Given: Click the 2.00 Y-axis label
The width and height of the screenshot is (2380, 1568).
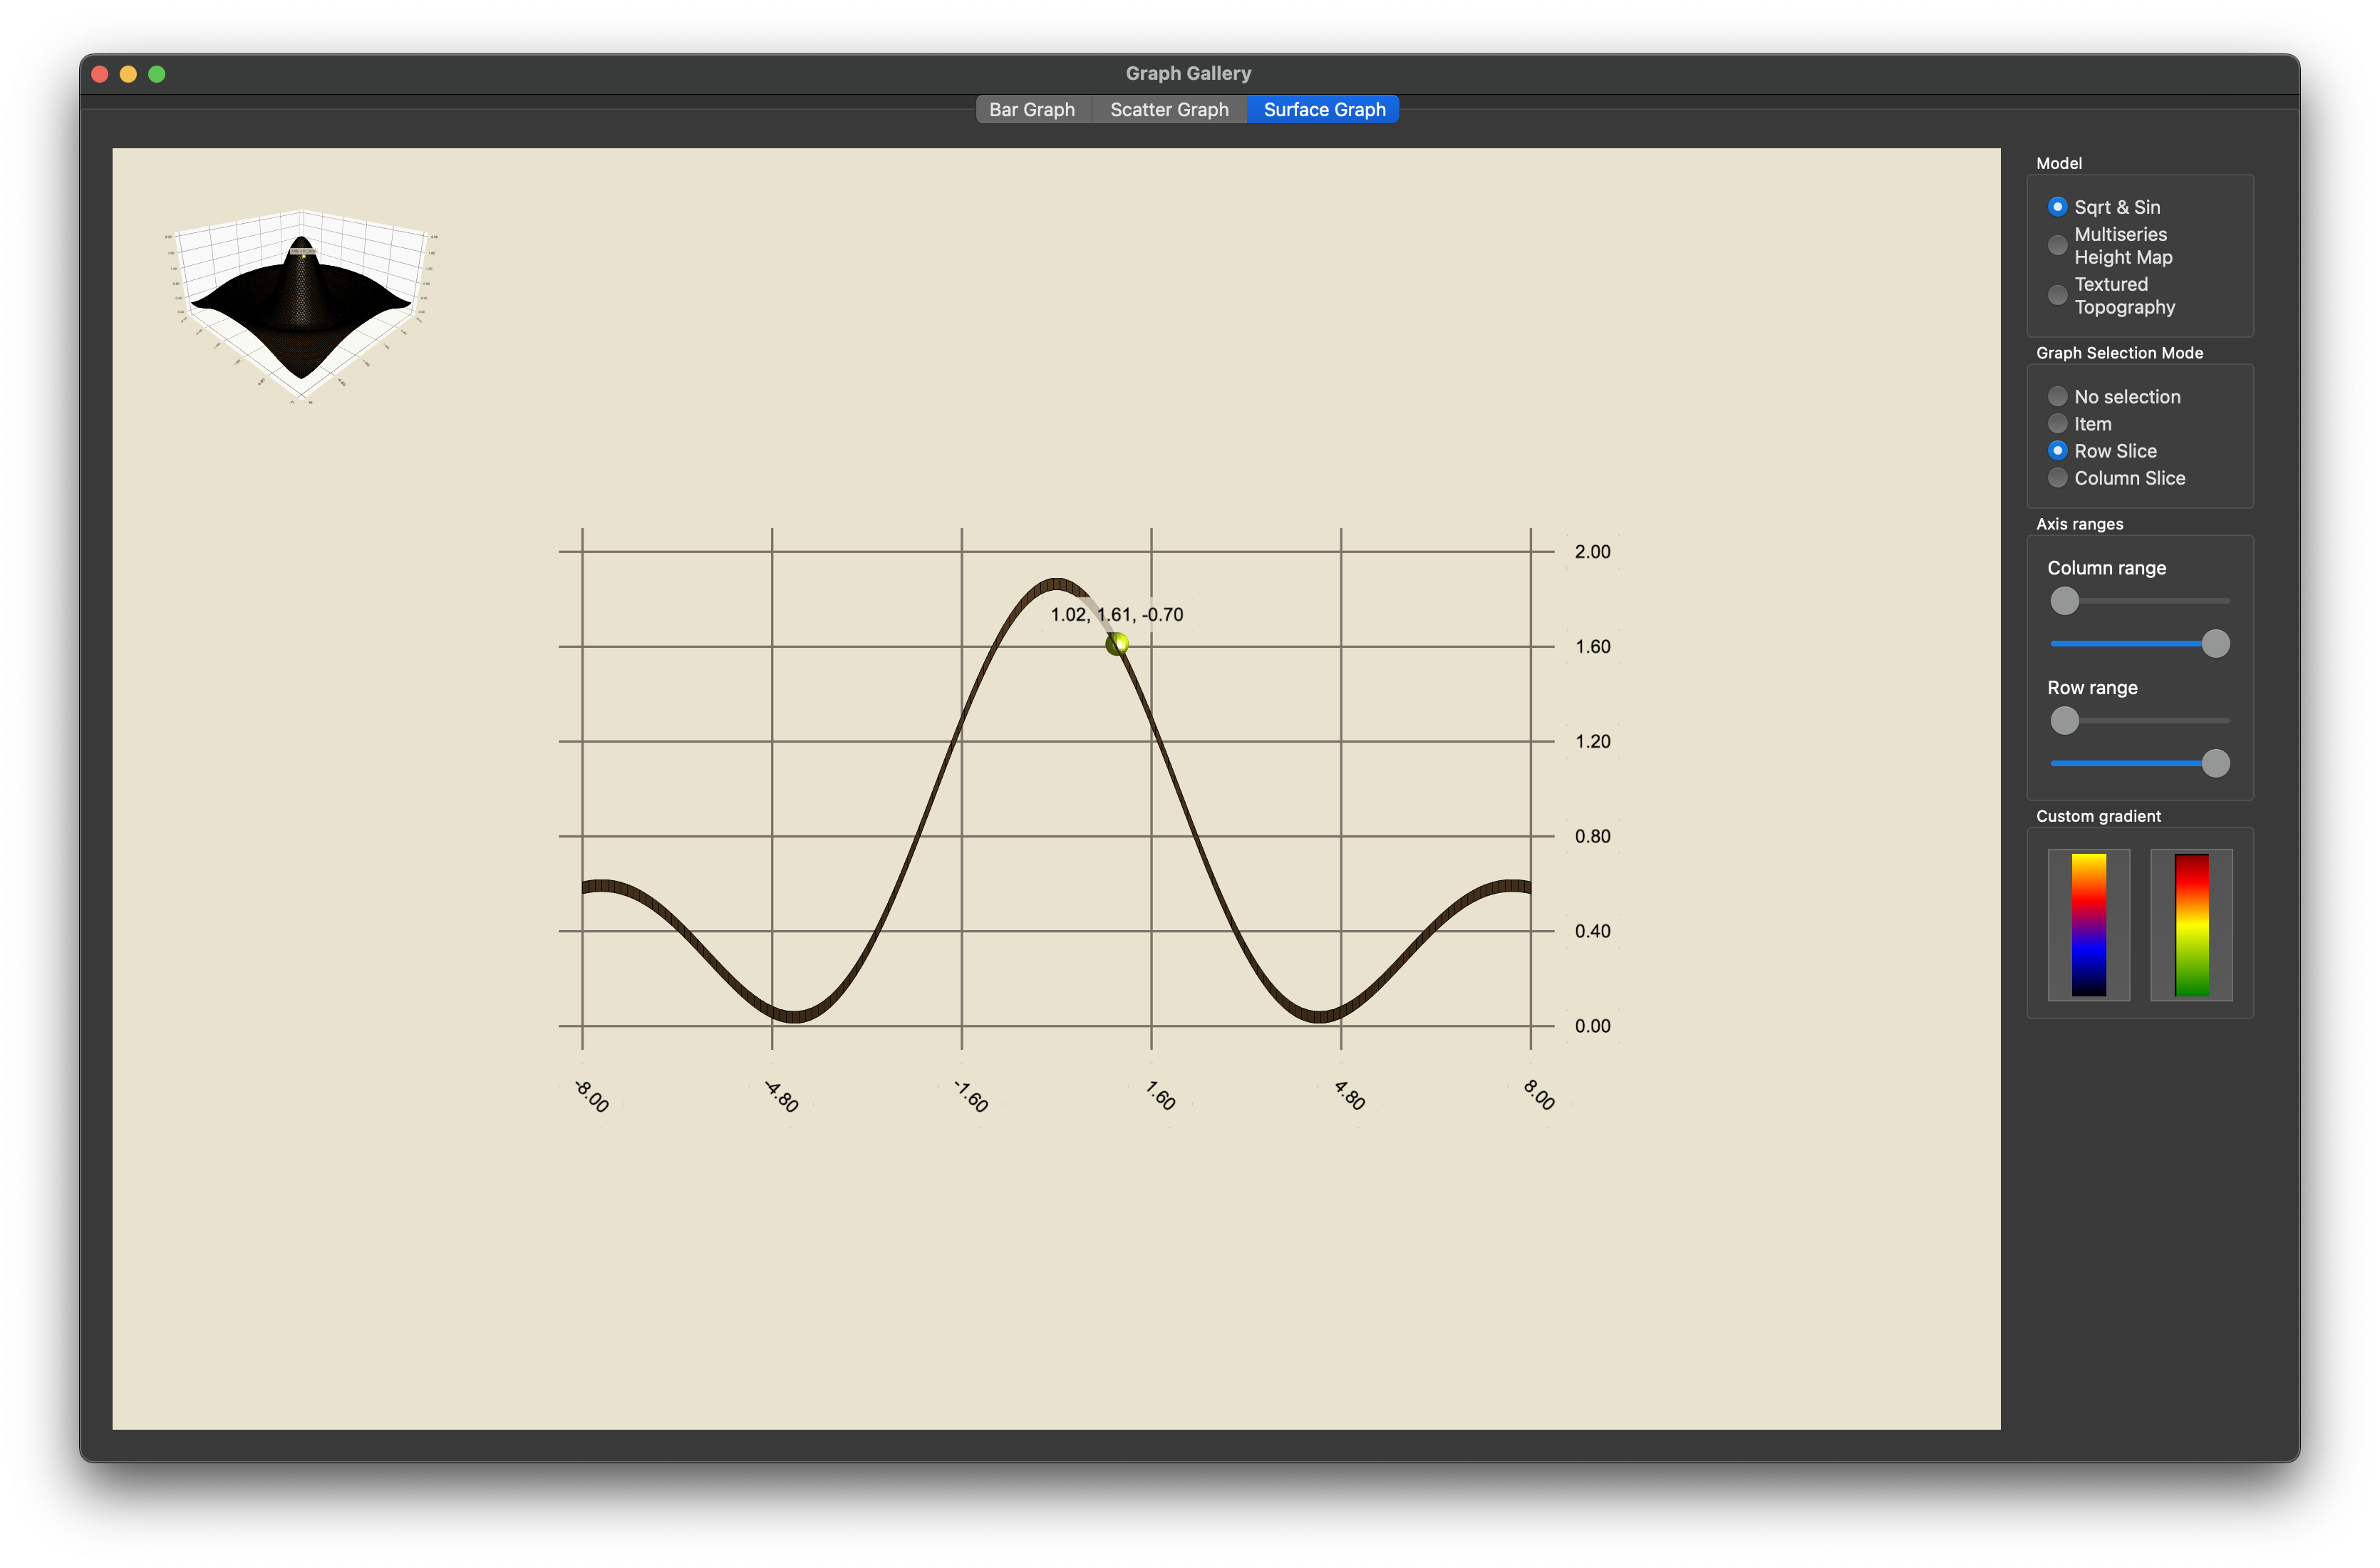Looking at the screenshot, I should pyautogui.click(x=1592, y=551).
